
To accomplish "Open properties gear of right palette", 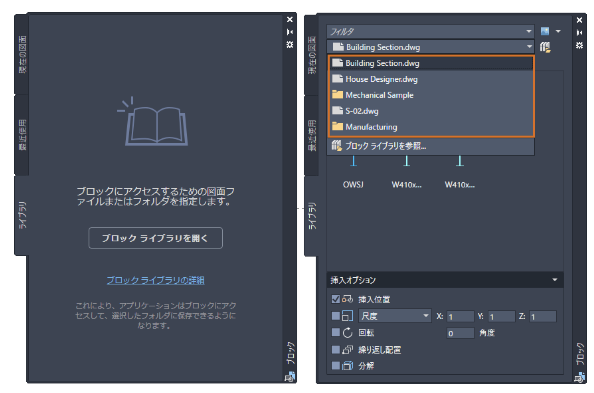I will tap(579, 45).
